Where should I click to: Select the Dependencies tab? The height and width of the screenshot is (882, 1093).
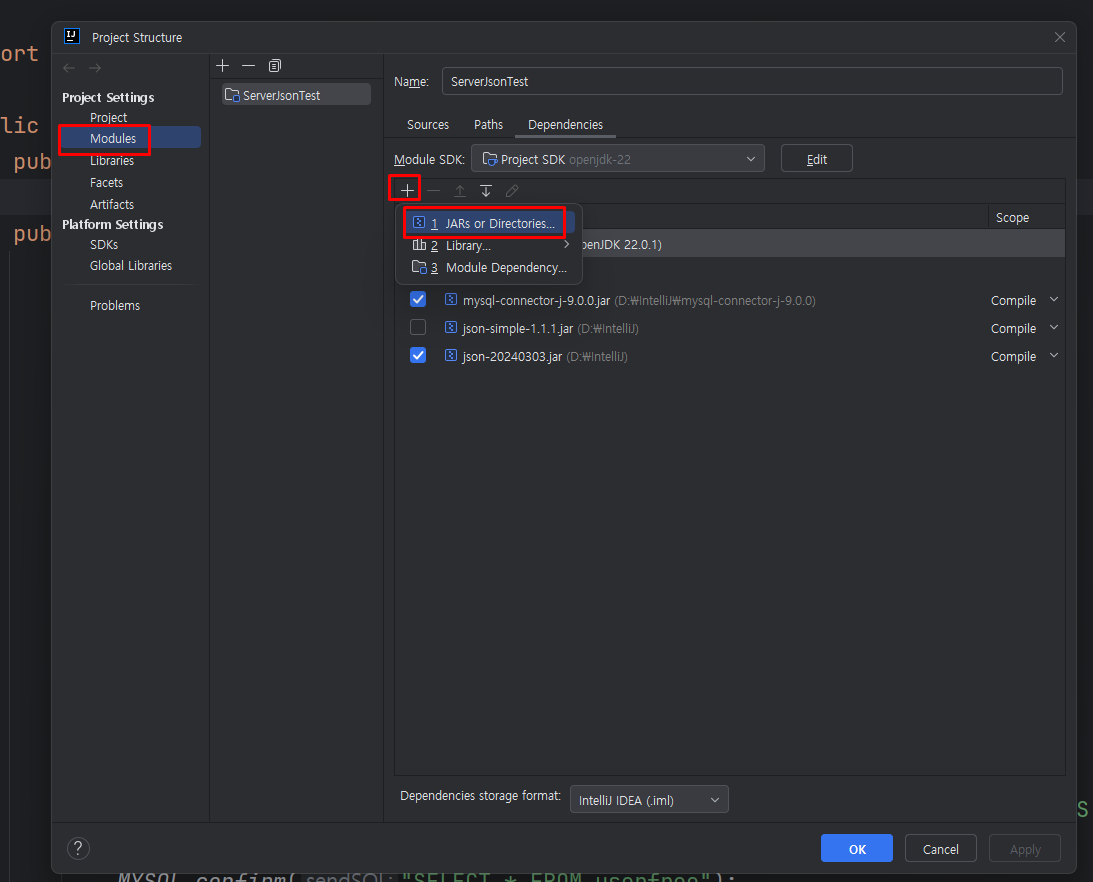pos(565,125)
